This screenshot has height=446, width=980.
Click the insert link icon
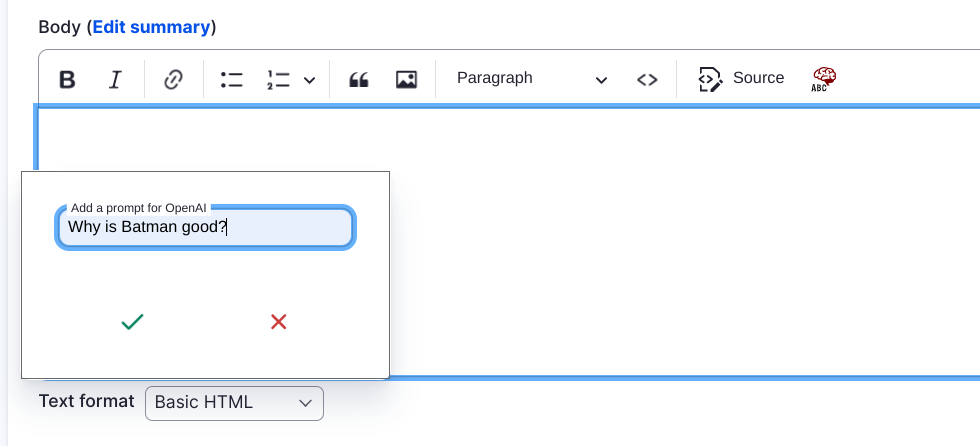pos(173,79)
